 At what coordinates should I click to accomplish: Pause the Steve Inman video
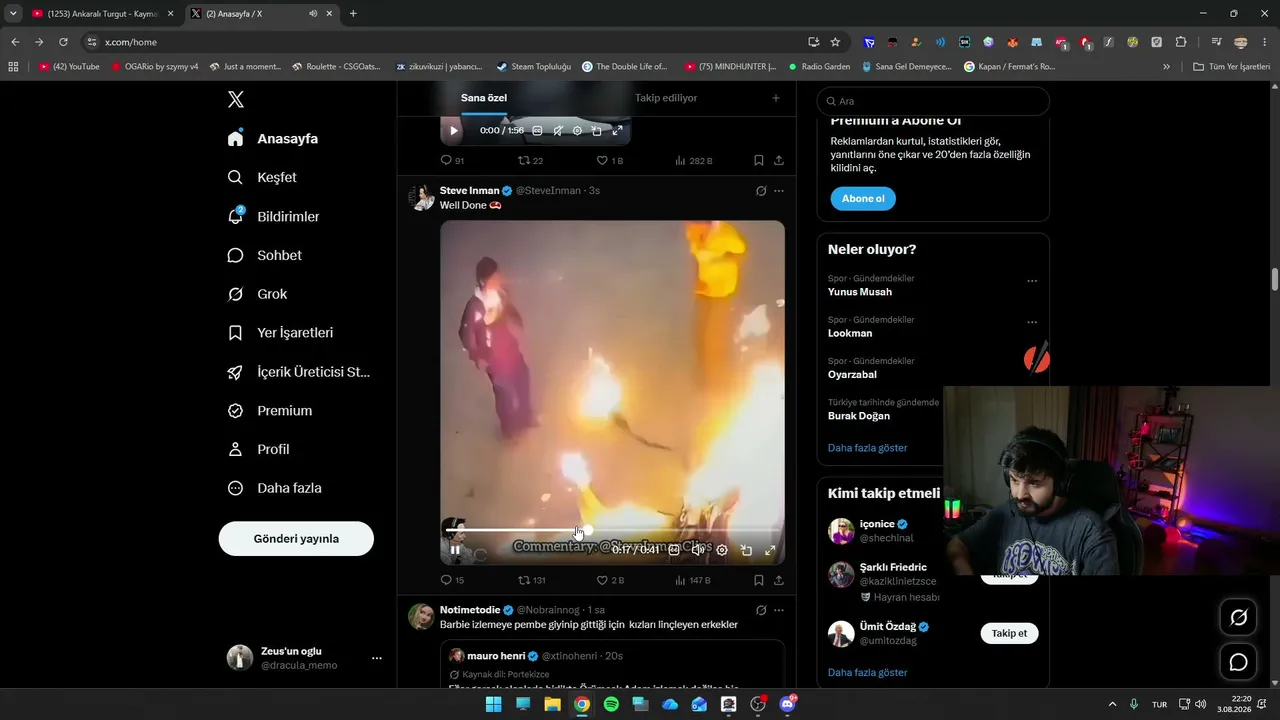click(455, 549)
